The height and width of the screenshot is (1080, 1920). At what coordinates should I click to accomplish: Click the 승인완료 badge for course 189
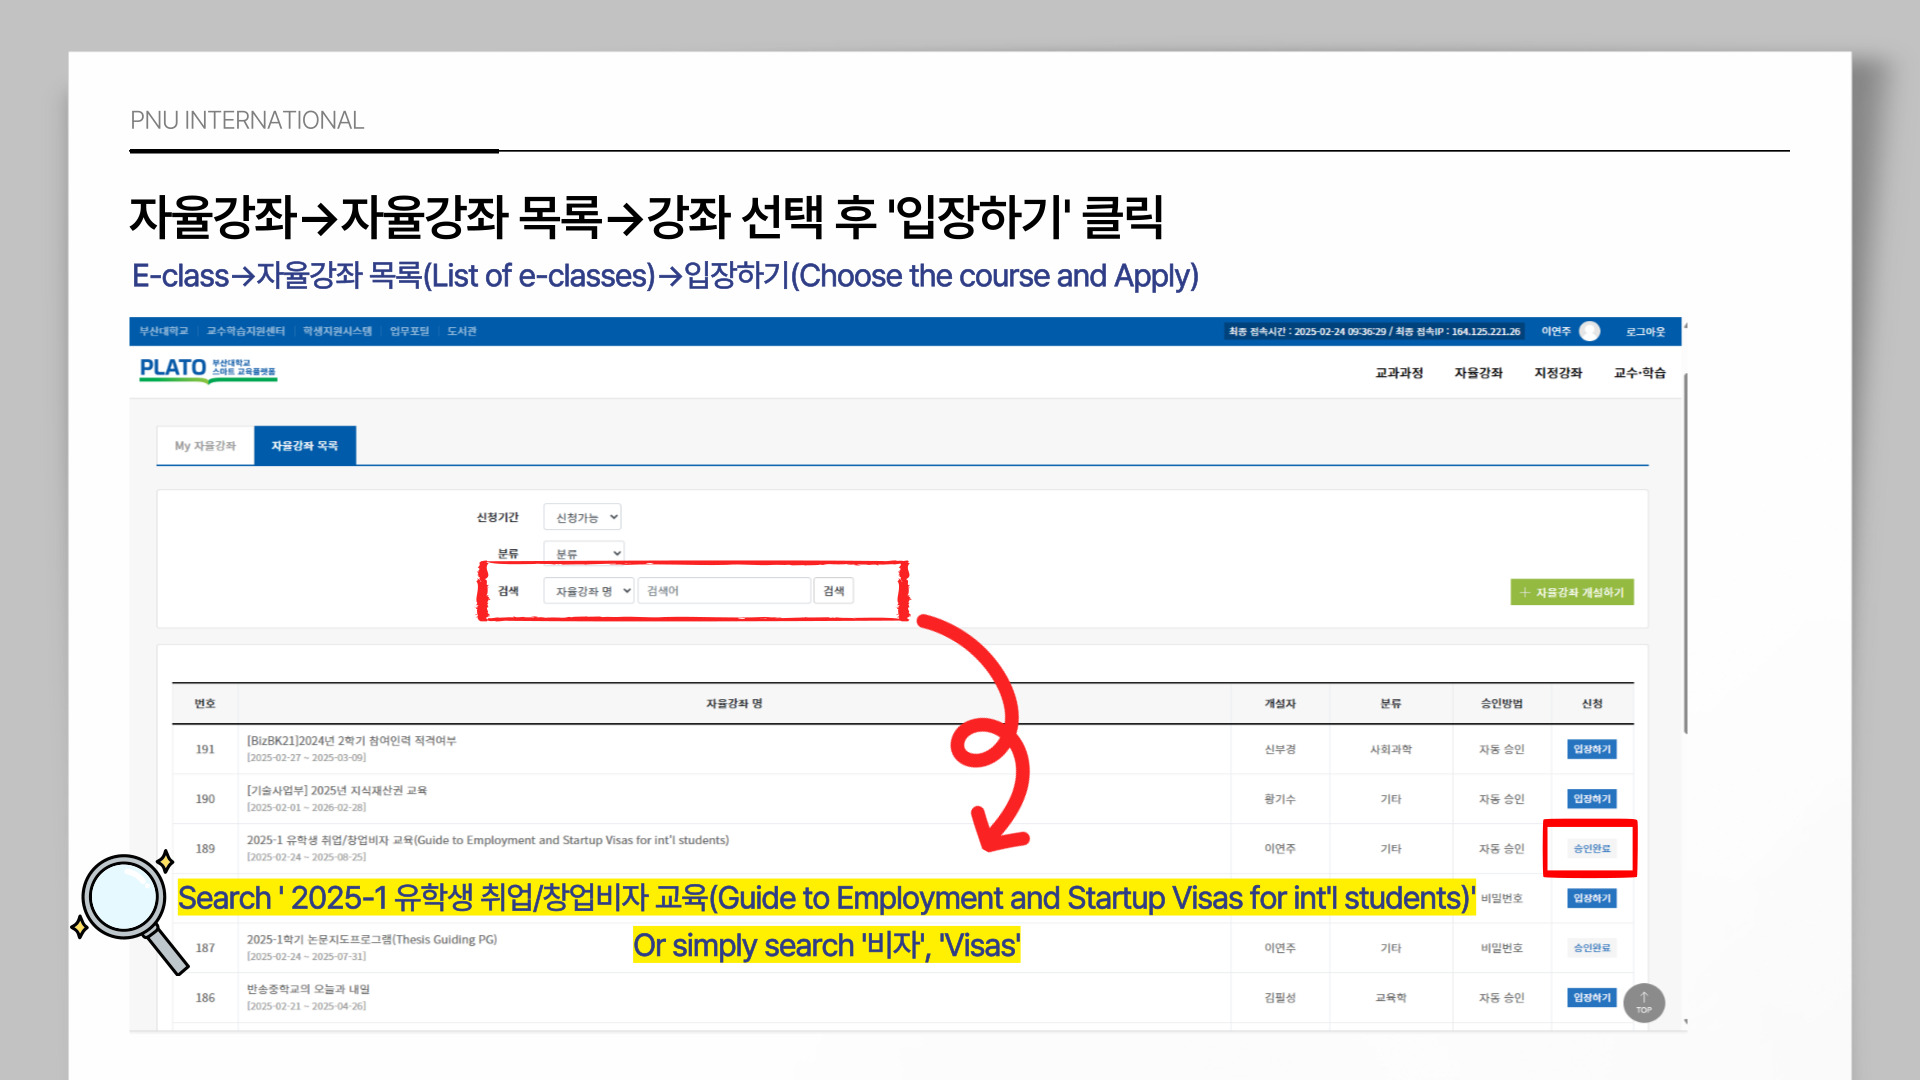(x=1591, y=849)
